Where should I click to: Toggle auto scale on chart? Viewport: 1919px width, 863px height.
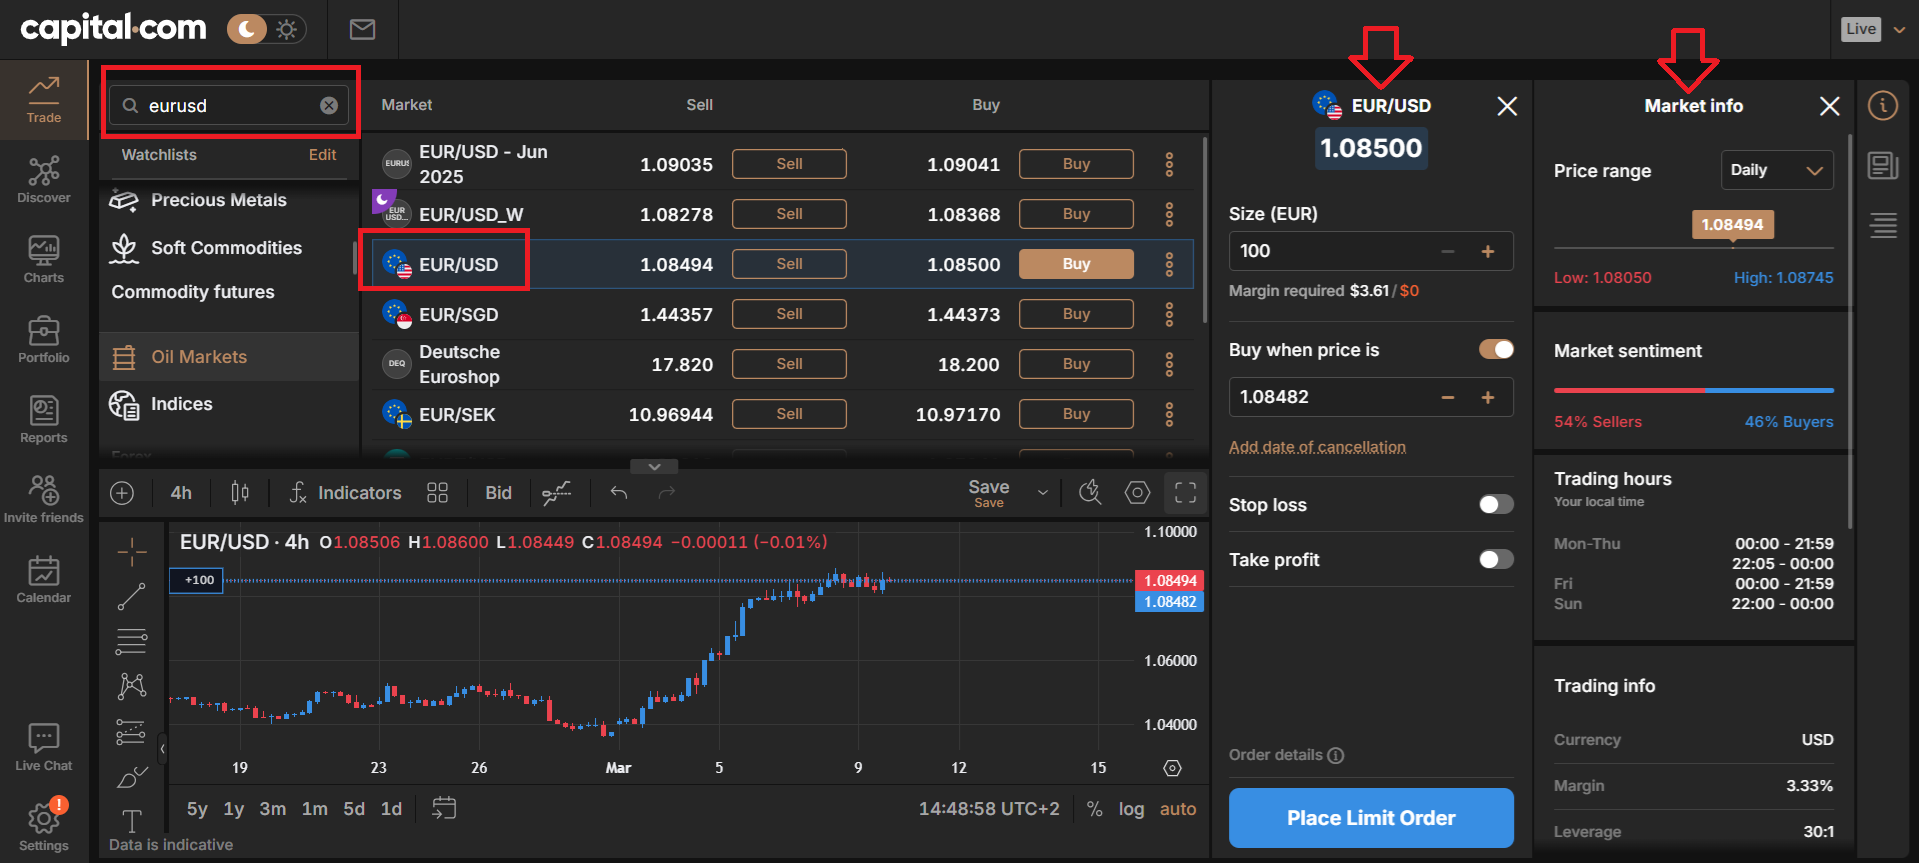pos(1178,809)
